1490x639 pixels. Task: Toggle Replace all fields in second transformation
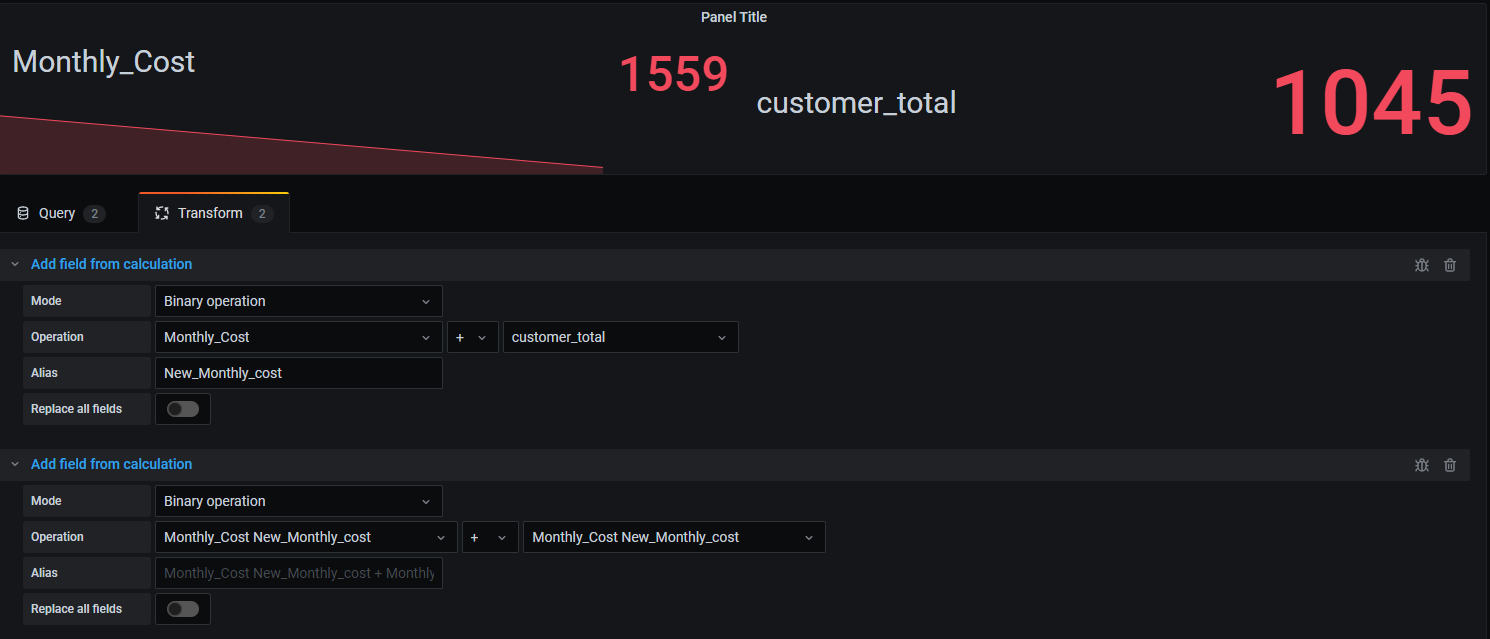[183, 609]
